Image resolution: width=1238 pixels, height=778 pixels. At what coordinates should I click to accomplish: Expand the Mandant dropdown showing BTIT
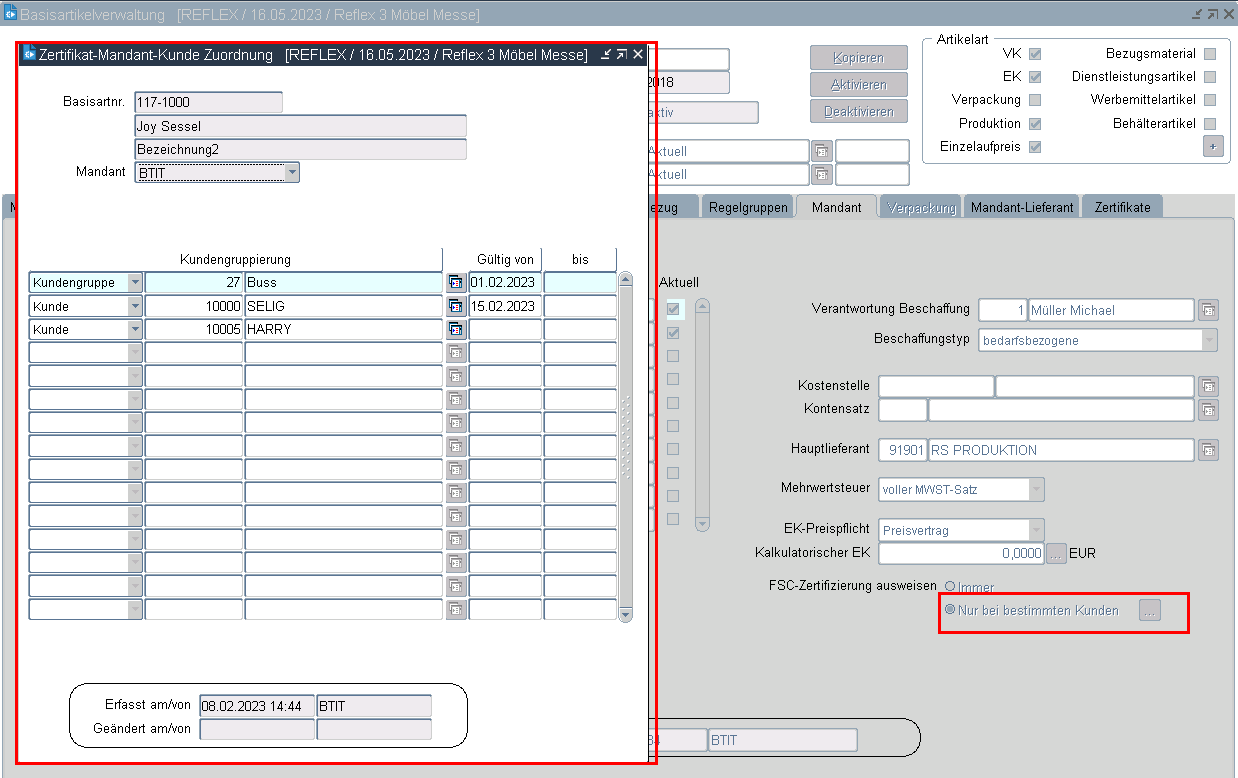(x=292, y=173)
